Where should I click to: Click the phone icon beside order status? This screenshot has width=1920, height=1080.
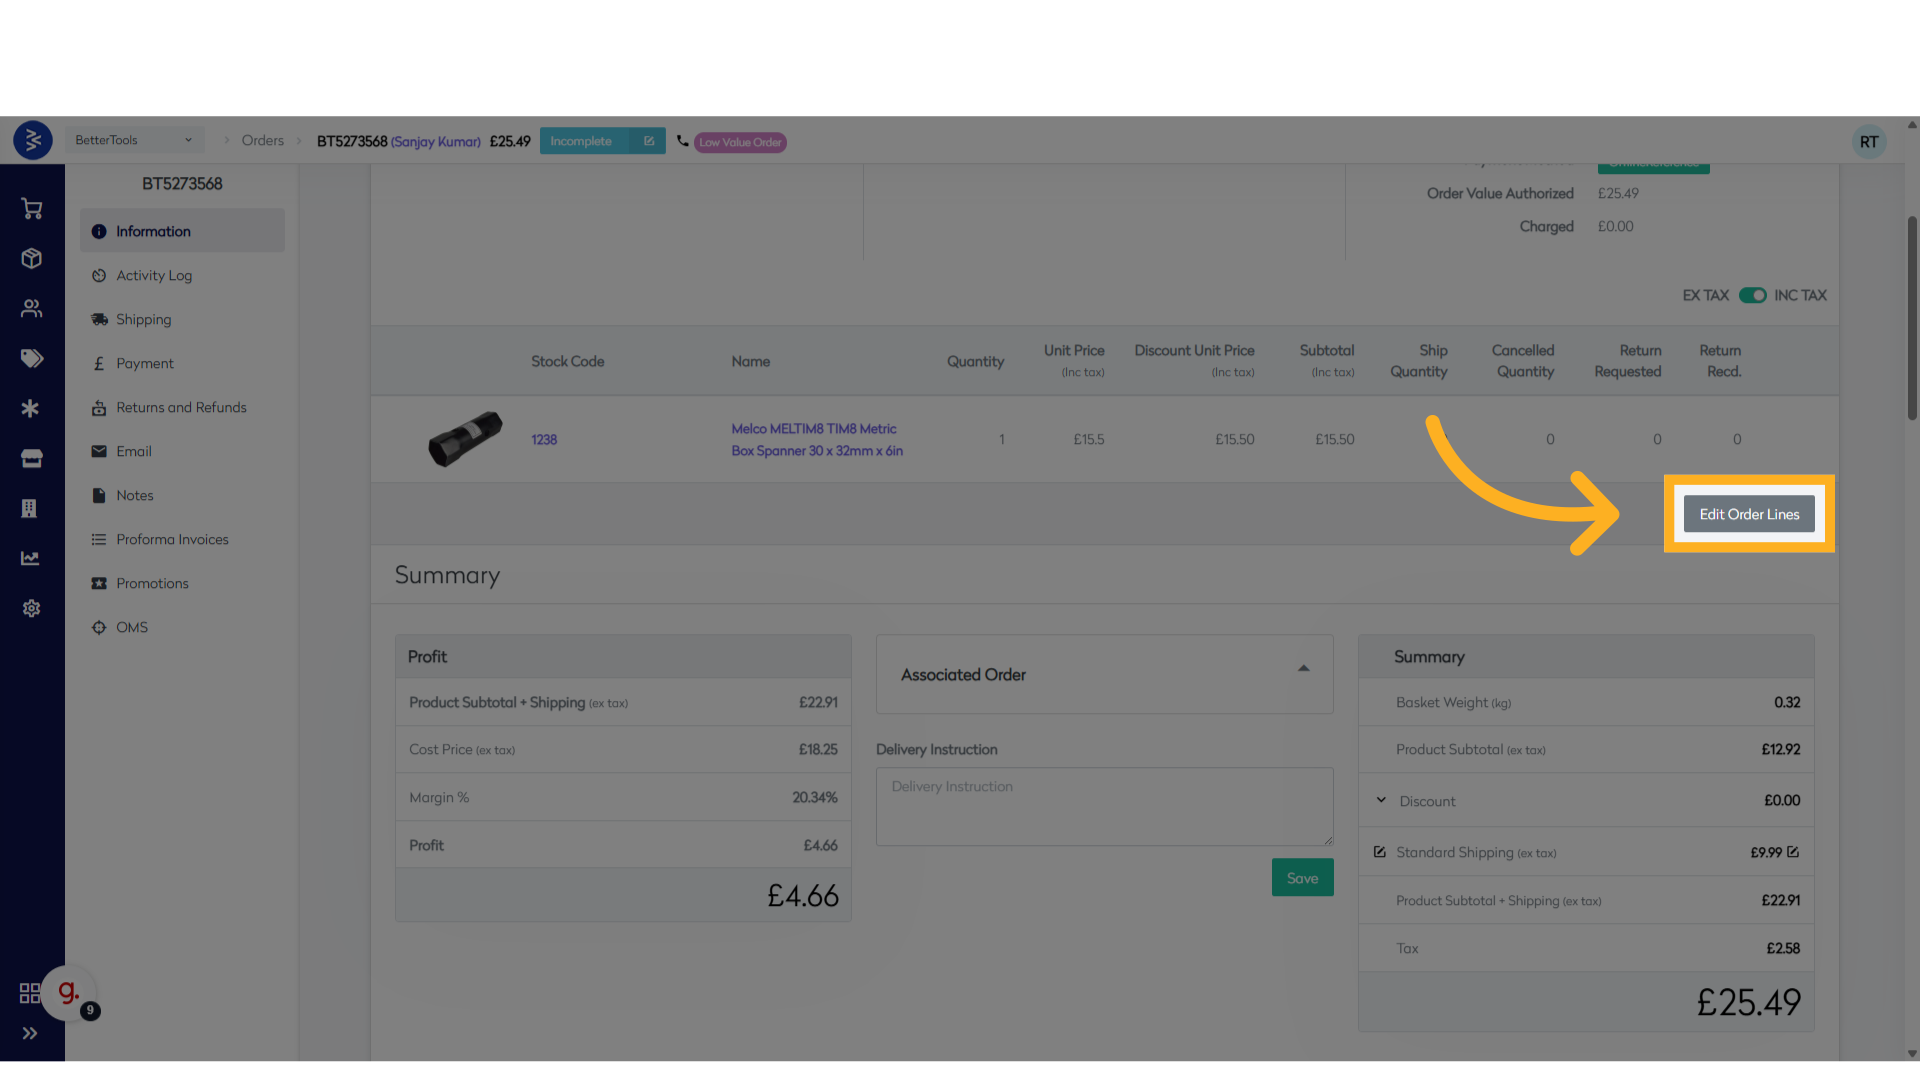pos(682,141)
